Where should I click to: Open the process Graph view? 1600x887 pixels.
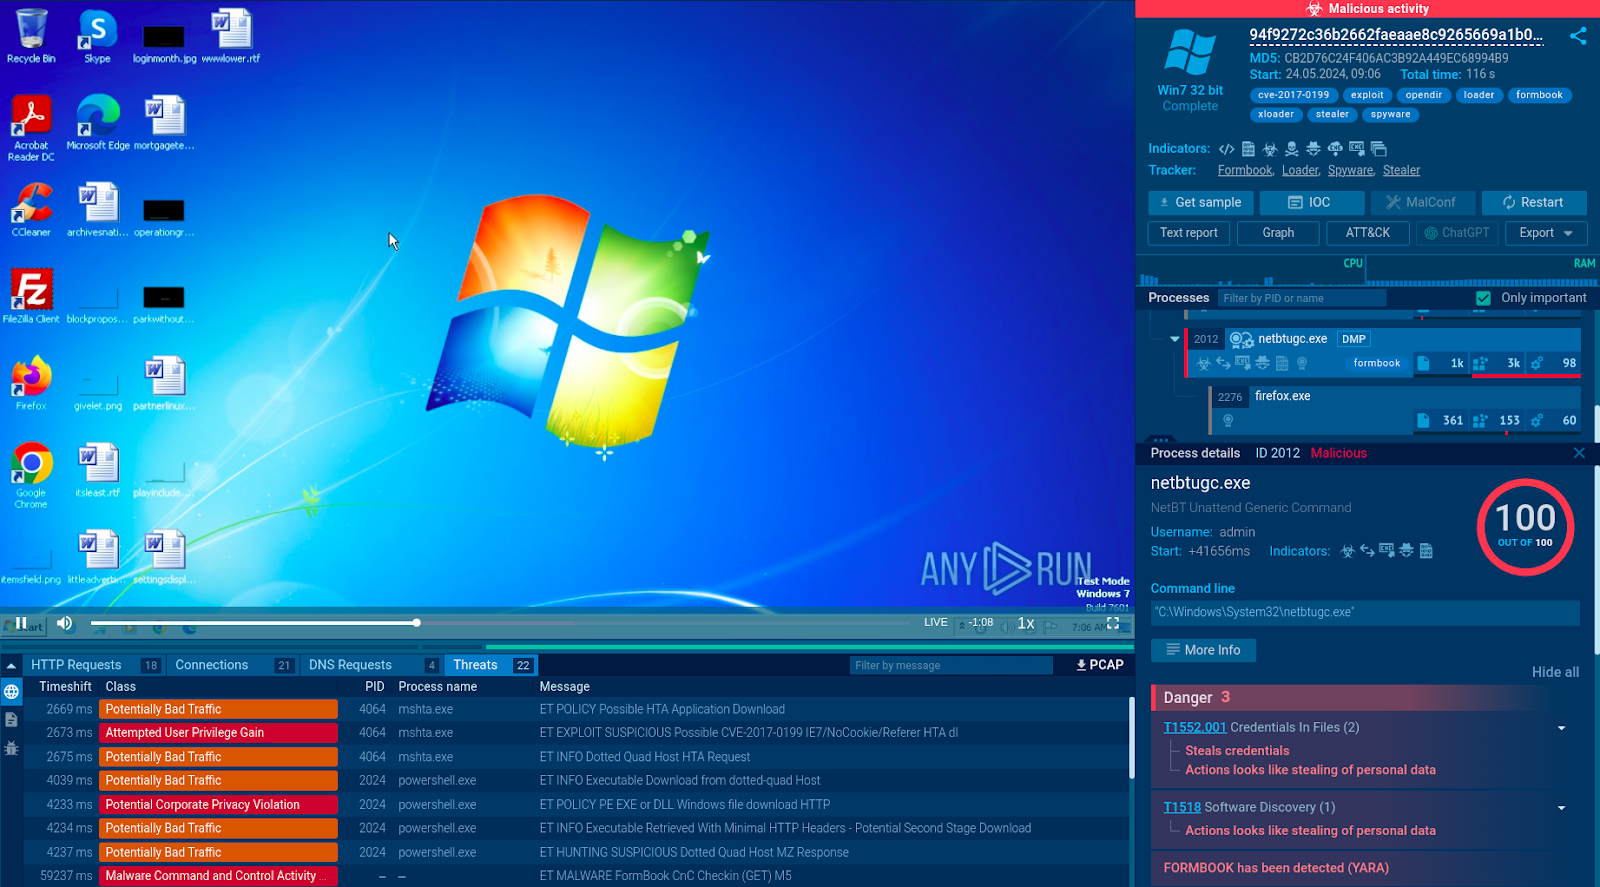point(1278,233)
